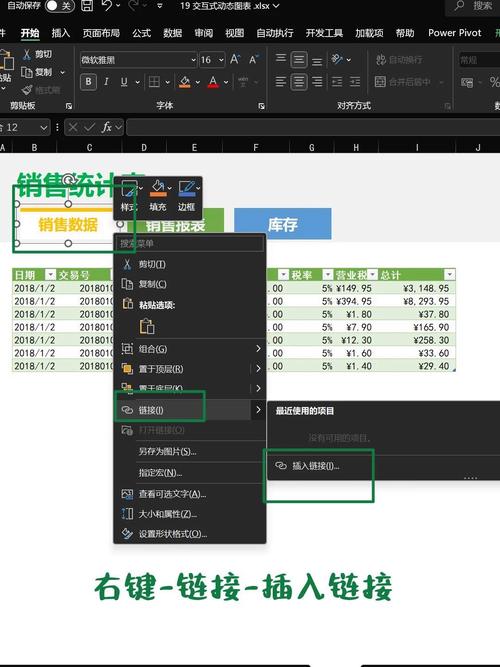Screen dimensions: 500x667
Task: Choose 另存为图片(S)...
Action: point(190,451)
